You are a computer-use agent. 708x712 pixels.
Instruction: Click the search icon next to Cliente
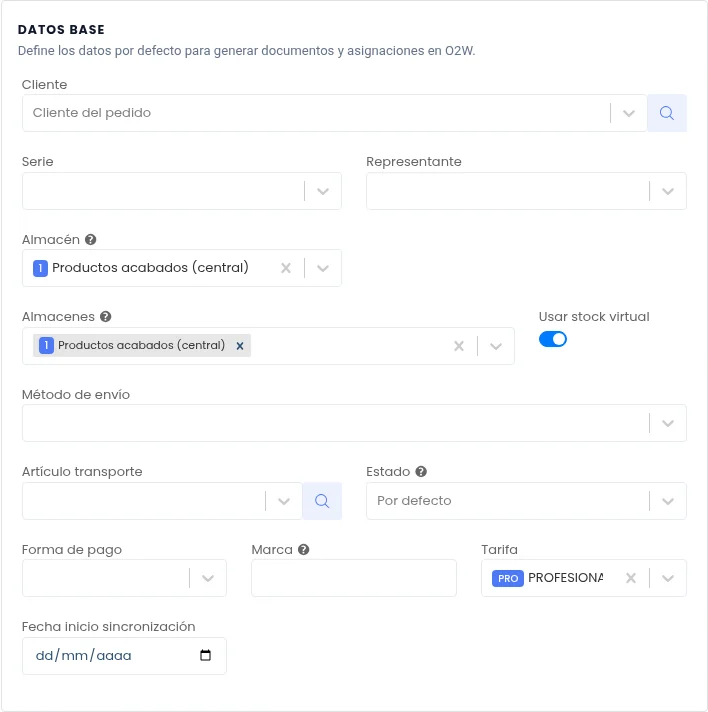point(667,113)
